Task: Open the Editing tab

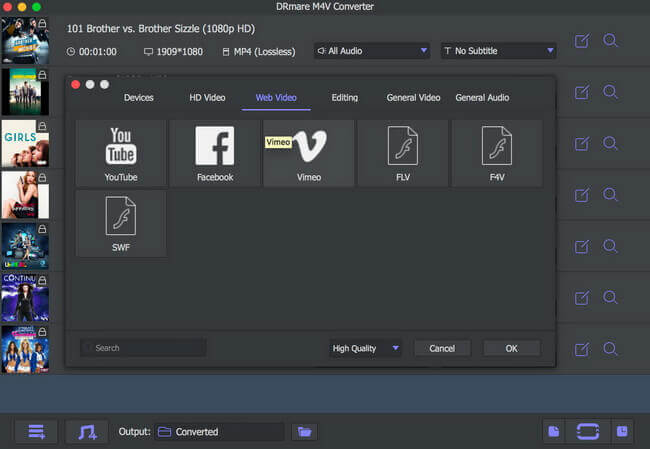Action: point(344,98)
